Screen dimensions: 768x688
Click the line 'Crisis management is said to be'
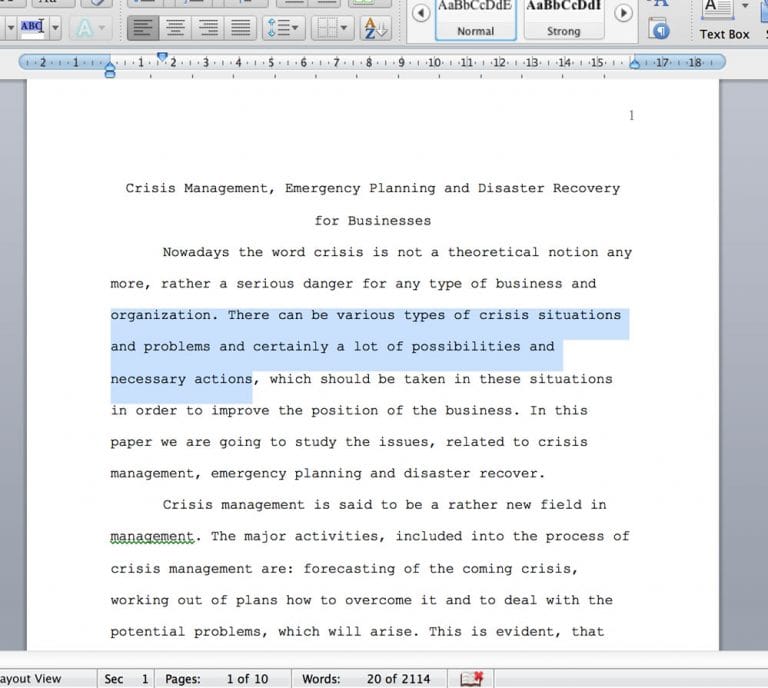[x=384, y=505]
